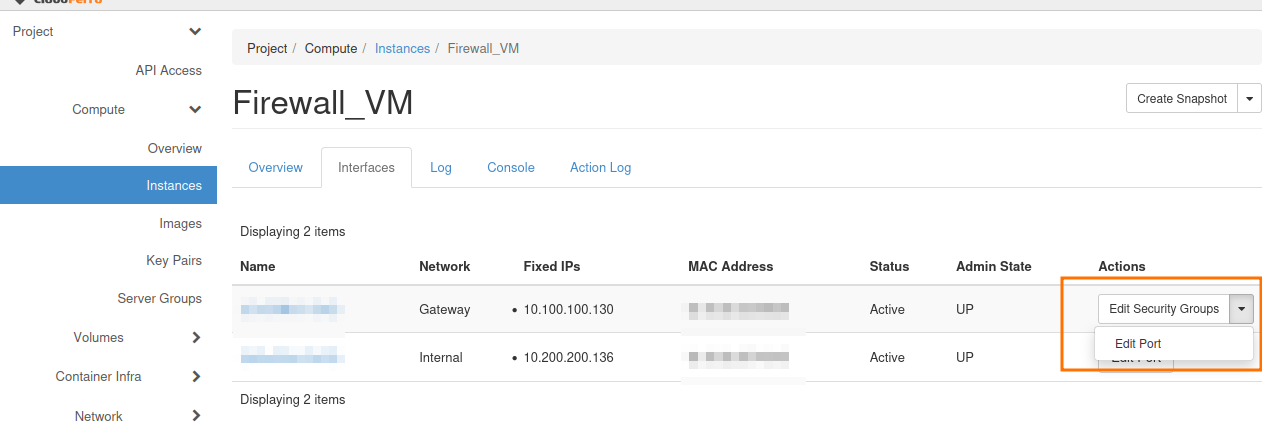This screenshot has width=1262, height=443.
Task: Go to Images in the sidebar
Action: pos(180,224)
